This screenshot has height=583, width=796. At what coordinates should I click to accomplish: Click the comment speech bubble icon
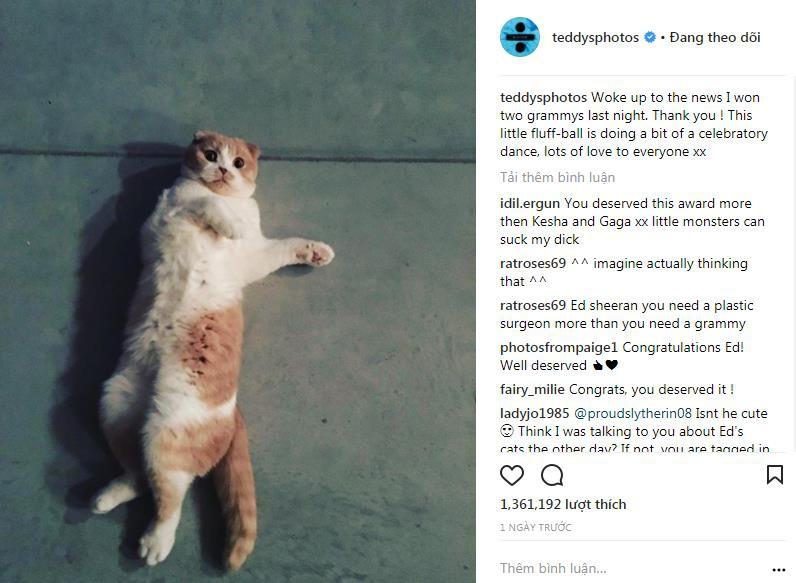(552, 475)
